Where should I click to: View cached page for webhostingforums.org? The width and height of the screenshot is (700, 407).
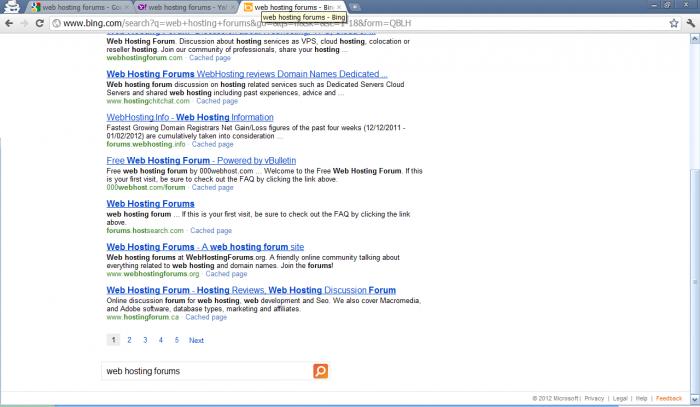226,274
